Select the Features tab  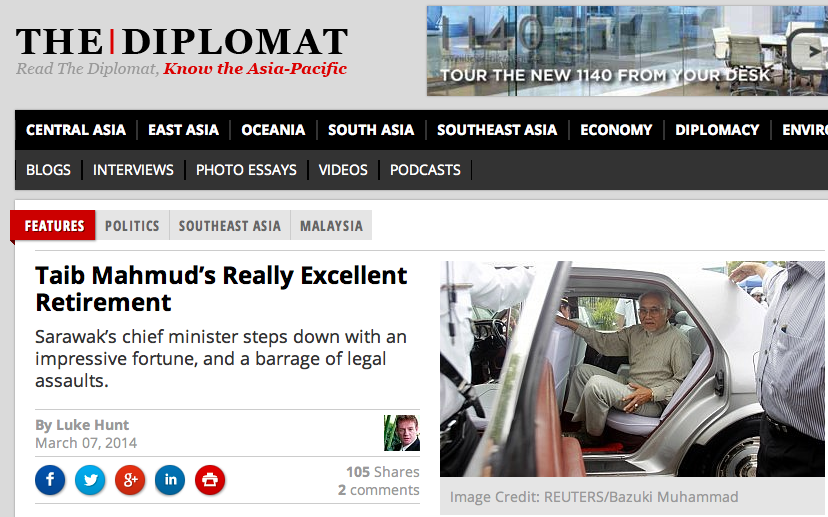54,225
